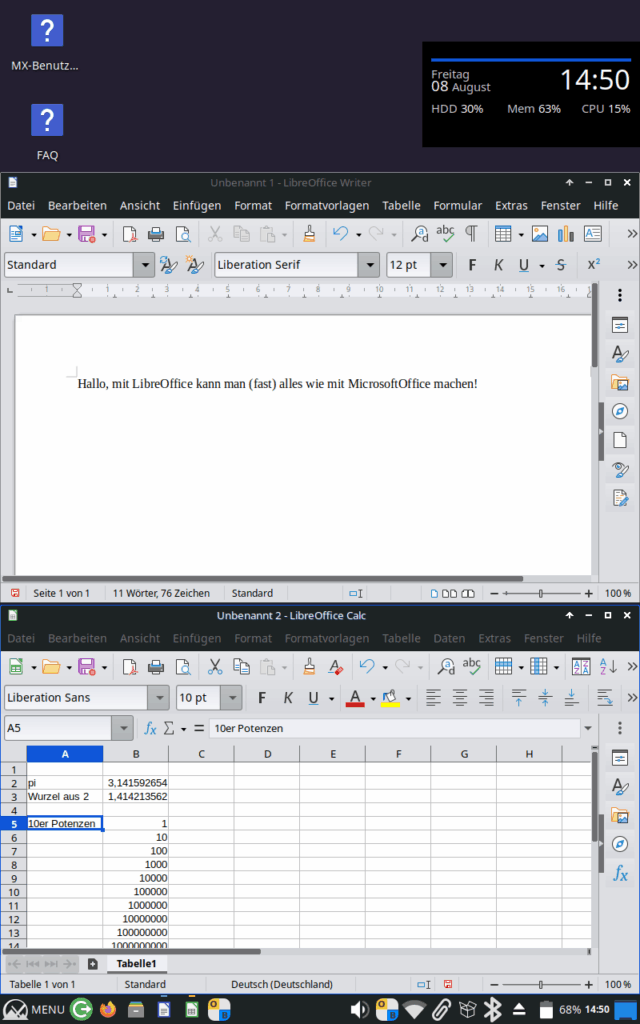Image resolution: width=640 pixels, height=1024 pixels.
Task: Click word count in Writer status bar
Action: [161, 593]
